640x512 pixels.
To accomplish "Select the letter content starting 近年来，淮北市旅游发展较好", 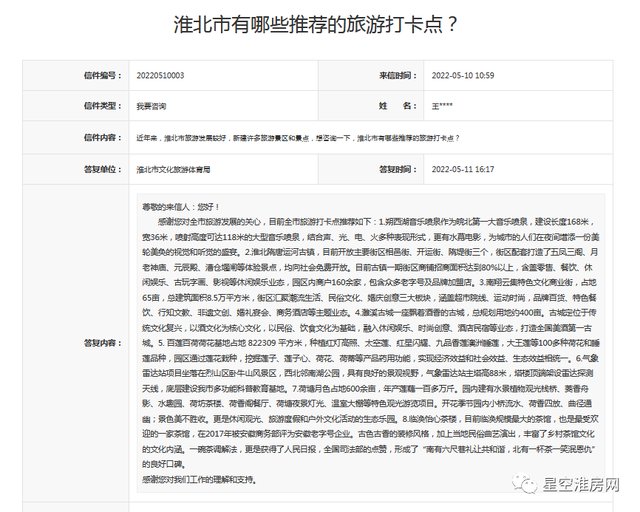I will pos(298,138).
